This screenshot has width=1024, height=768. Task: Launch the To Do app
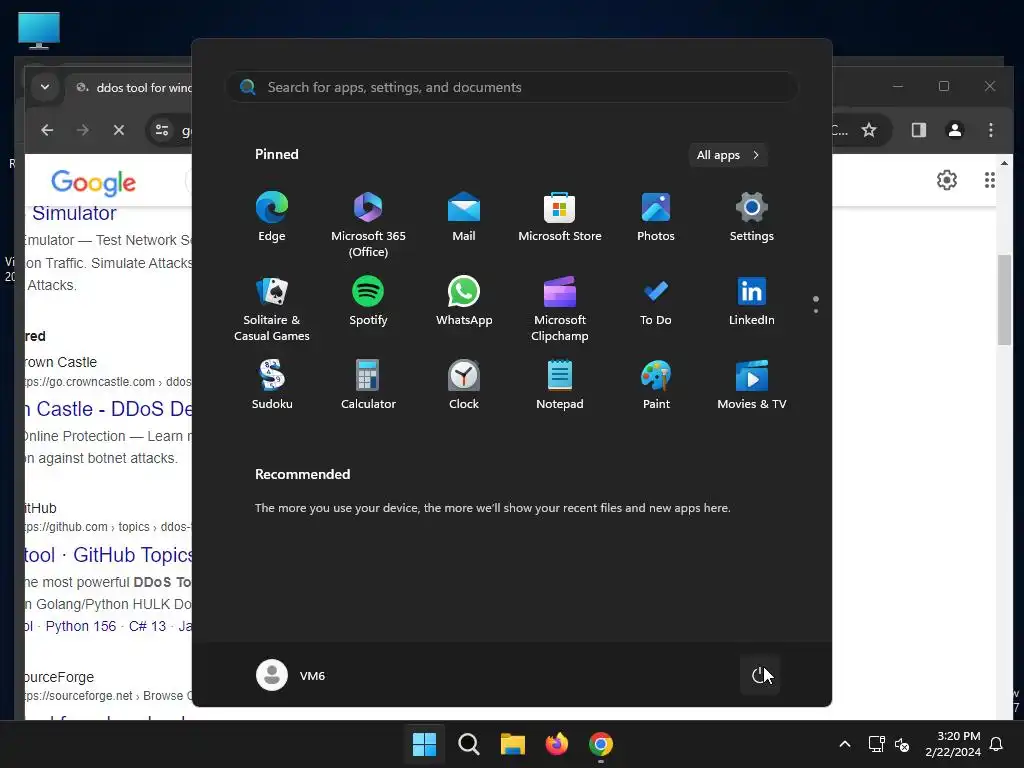656,301
